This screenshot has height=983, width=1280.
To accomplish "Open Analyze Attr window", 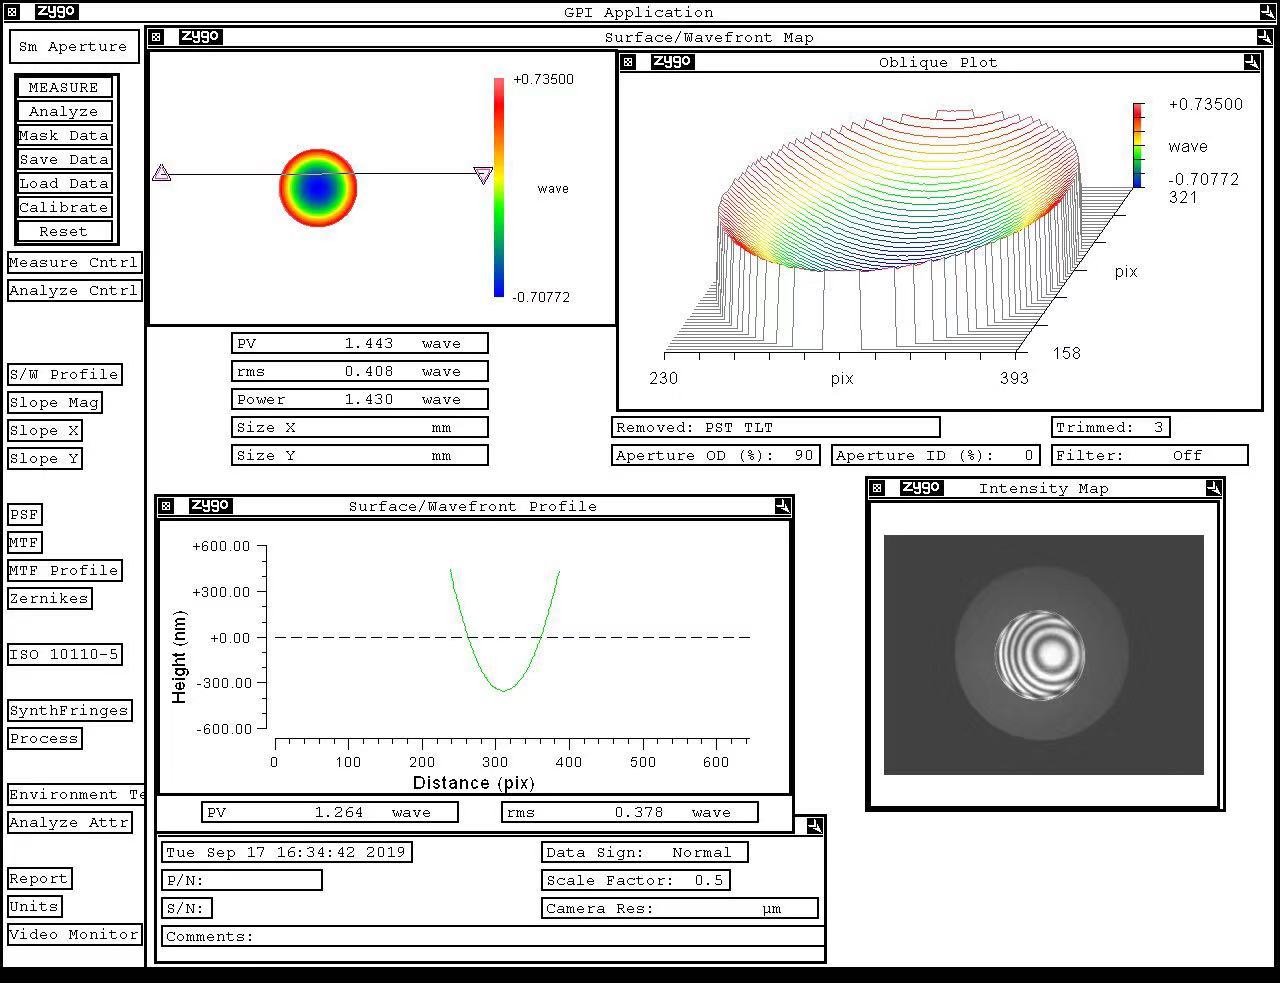I will [69, 823].
